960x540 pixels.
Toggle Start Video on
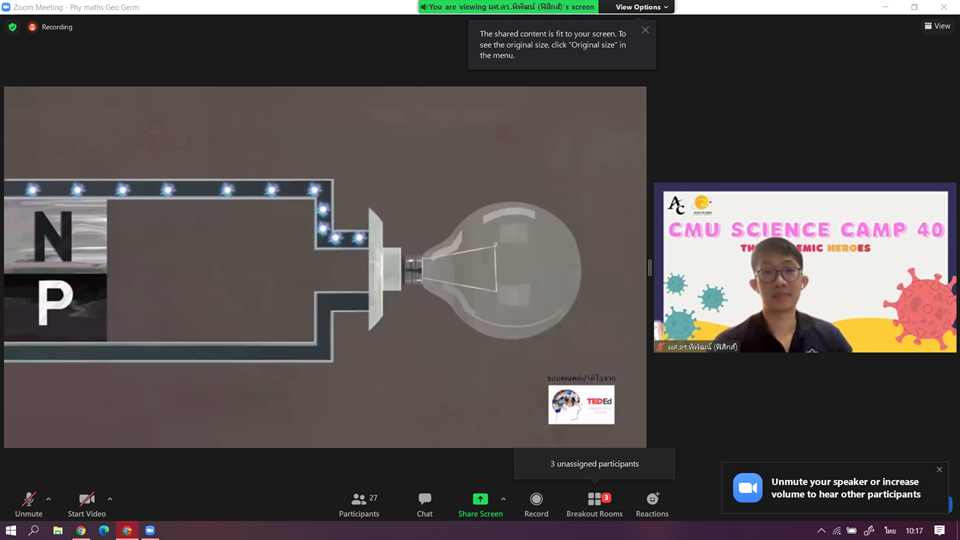[x=87, y=503]
